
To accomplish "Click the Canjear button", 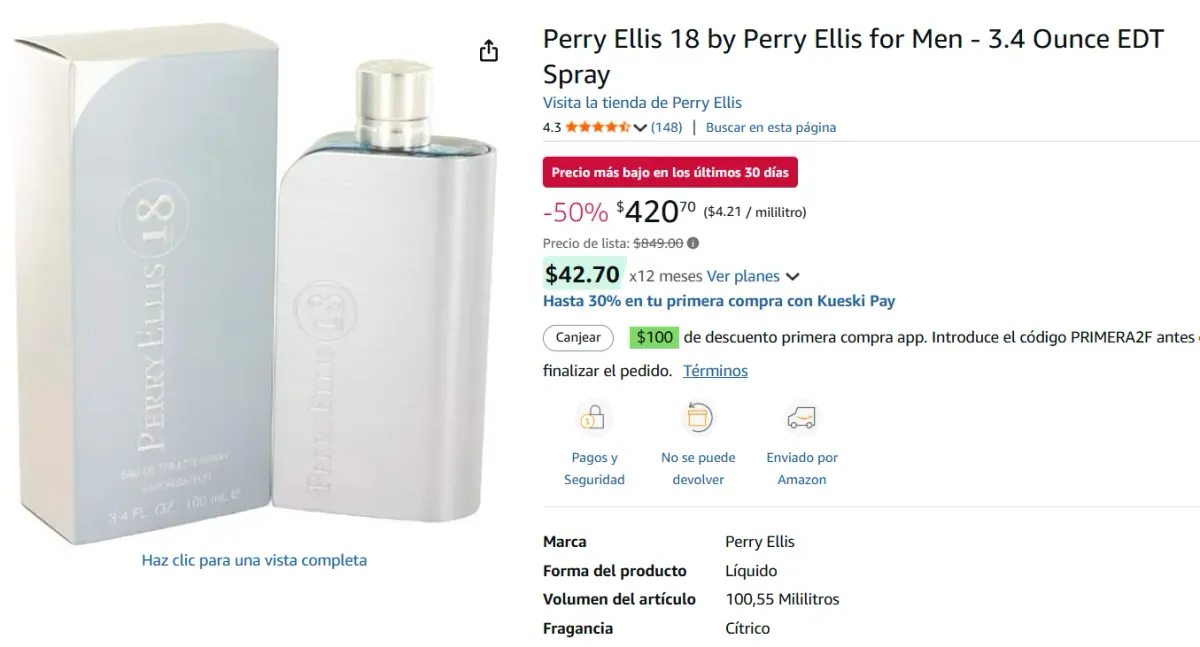I will click(x=577, y=338).
